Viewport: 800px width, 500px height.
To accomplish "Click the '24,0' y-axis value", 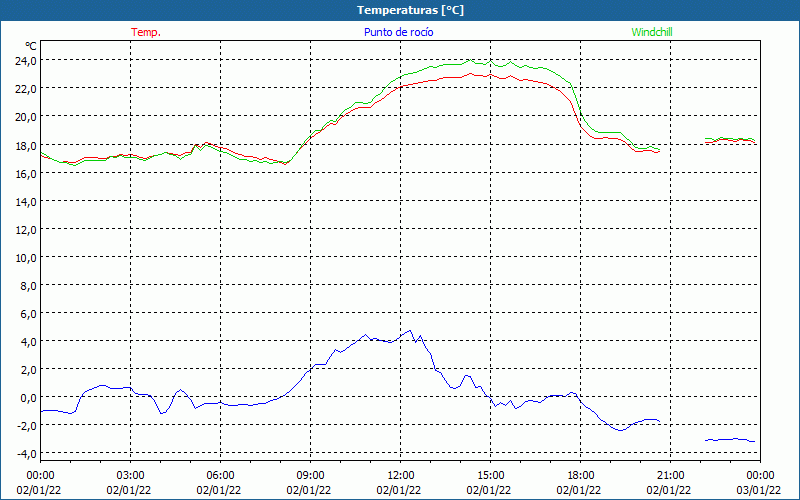I will [26, 61].
